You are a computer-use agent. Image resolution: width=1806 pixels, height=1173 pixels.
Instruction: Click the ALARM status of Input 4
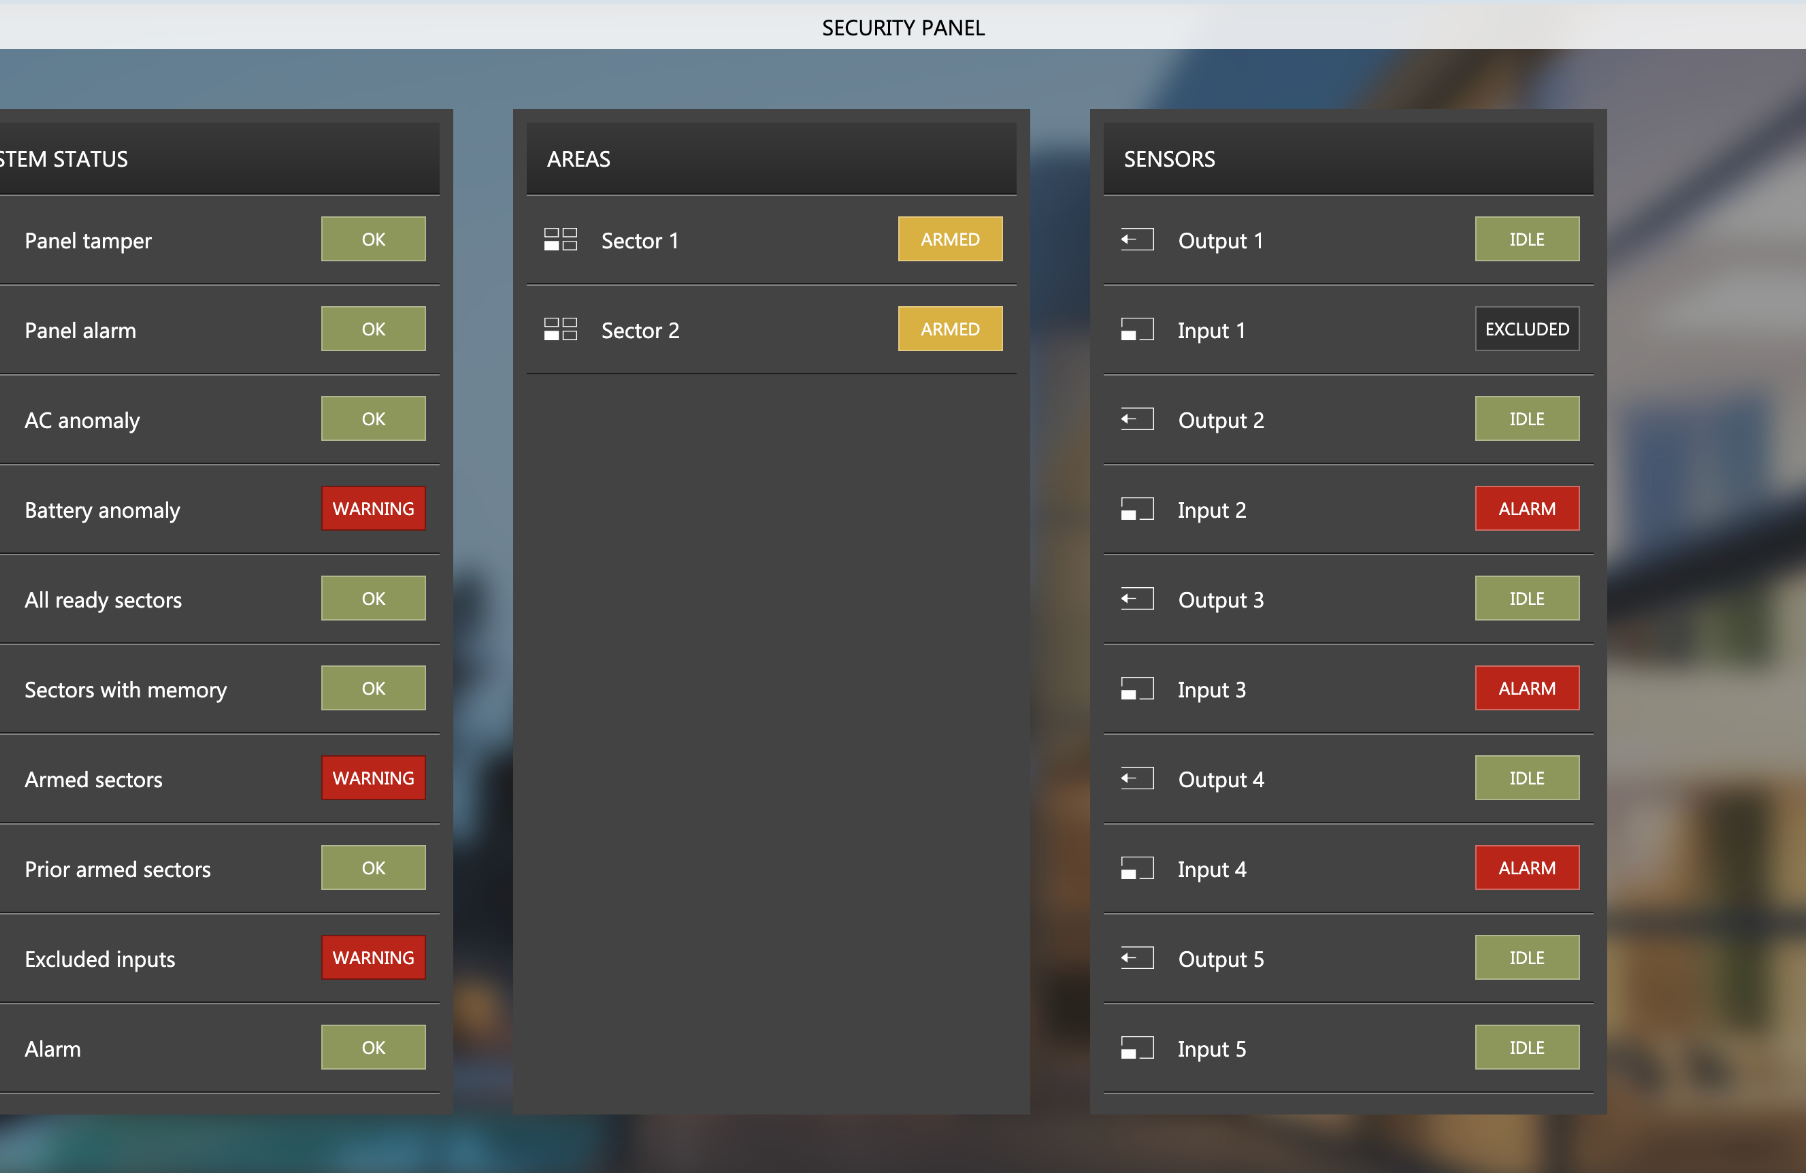coord(1527,868)
